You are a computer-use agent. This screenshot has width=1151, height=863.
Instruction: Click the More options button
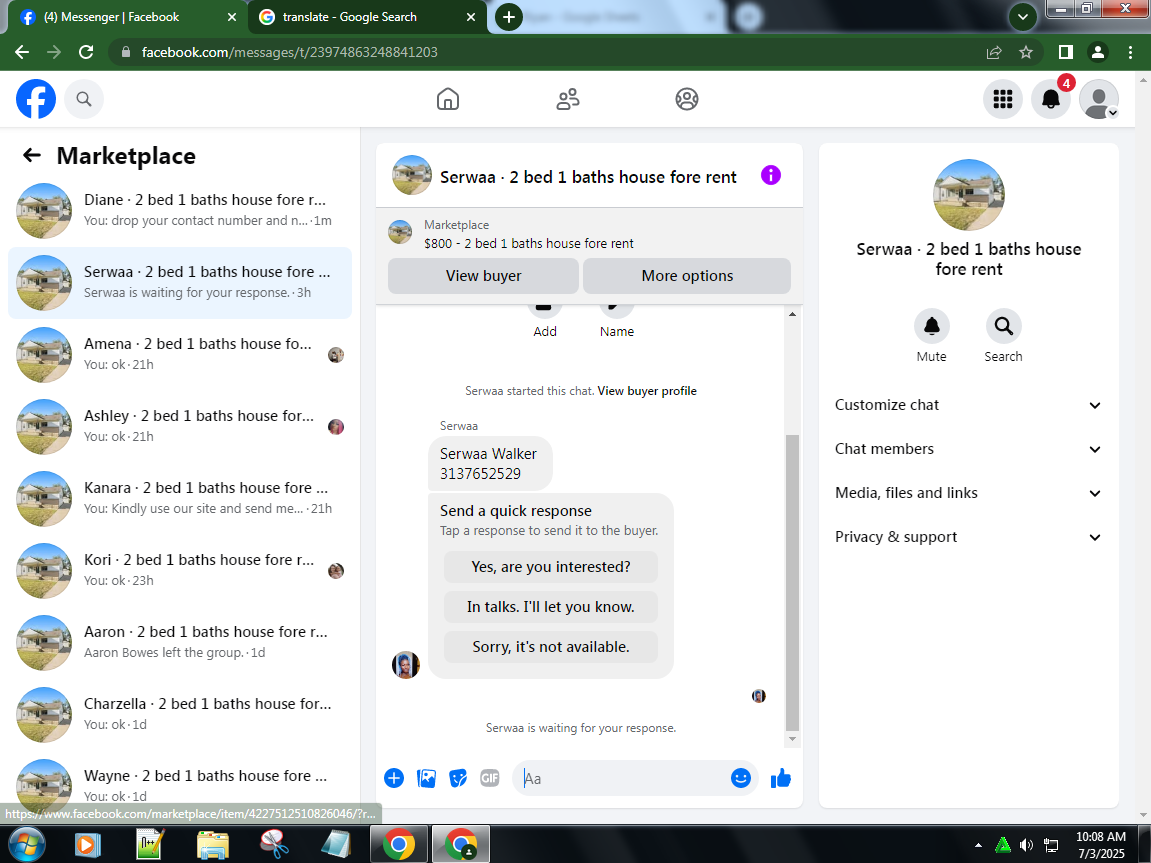click(x=687, y=276)
